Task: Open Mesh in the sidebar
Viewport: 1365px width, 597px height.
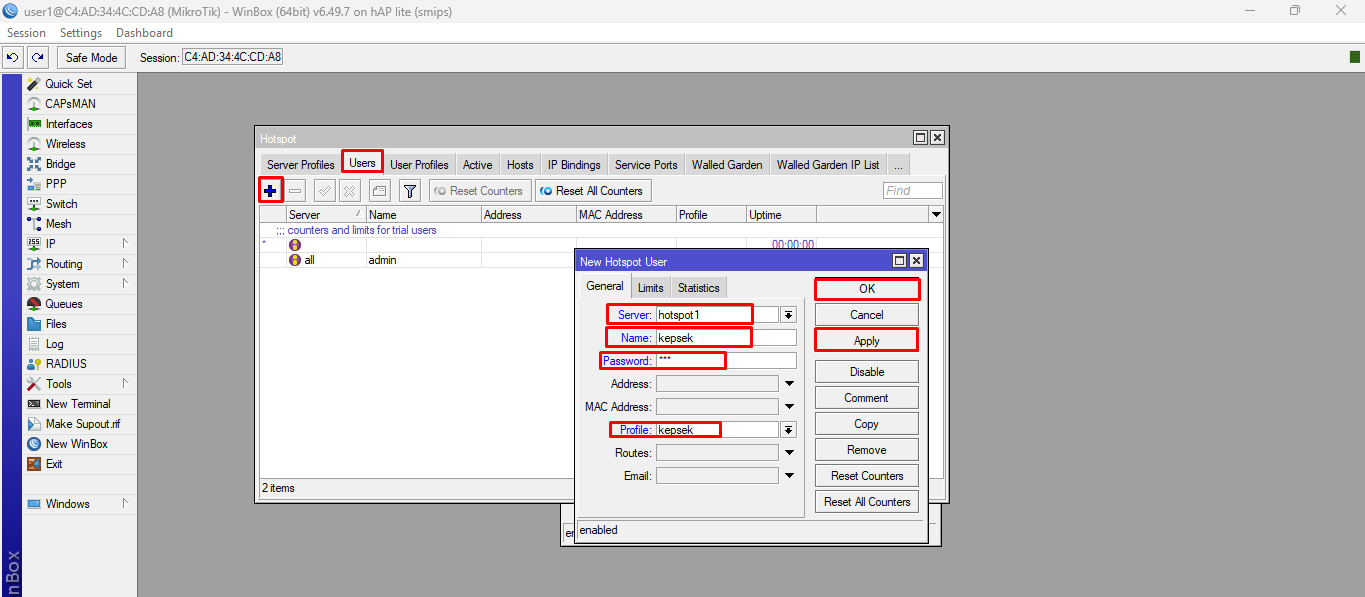Action: tap(58, 224)
